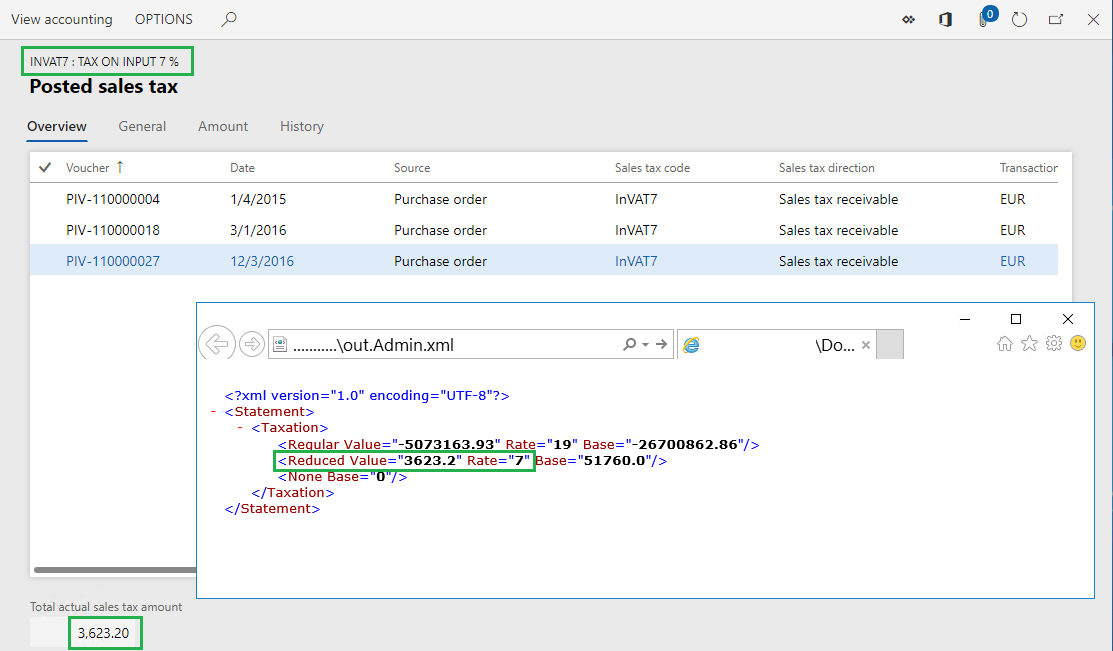Viewport: 1113px width, 651px height.
Task: Open InVAT7 link in selected row
Action: tap(636, 261)
